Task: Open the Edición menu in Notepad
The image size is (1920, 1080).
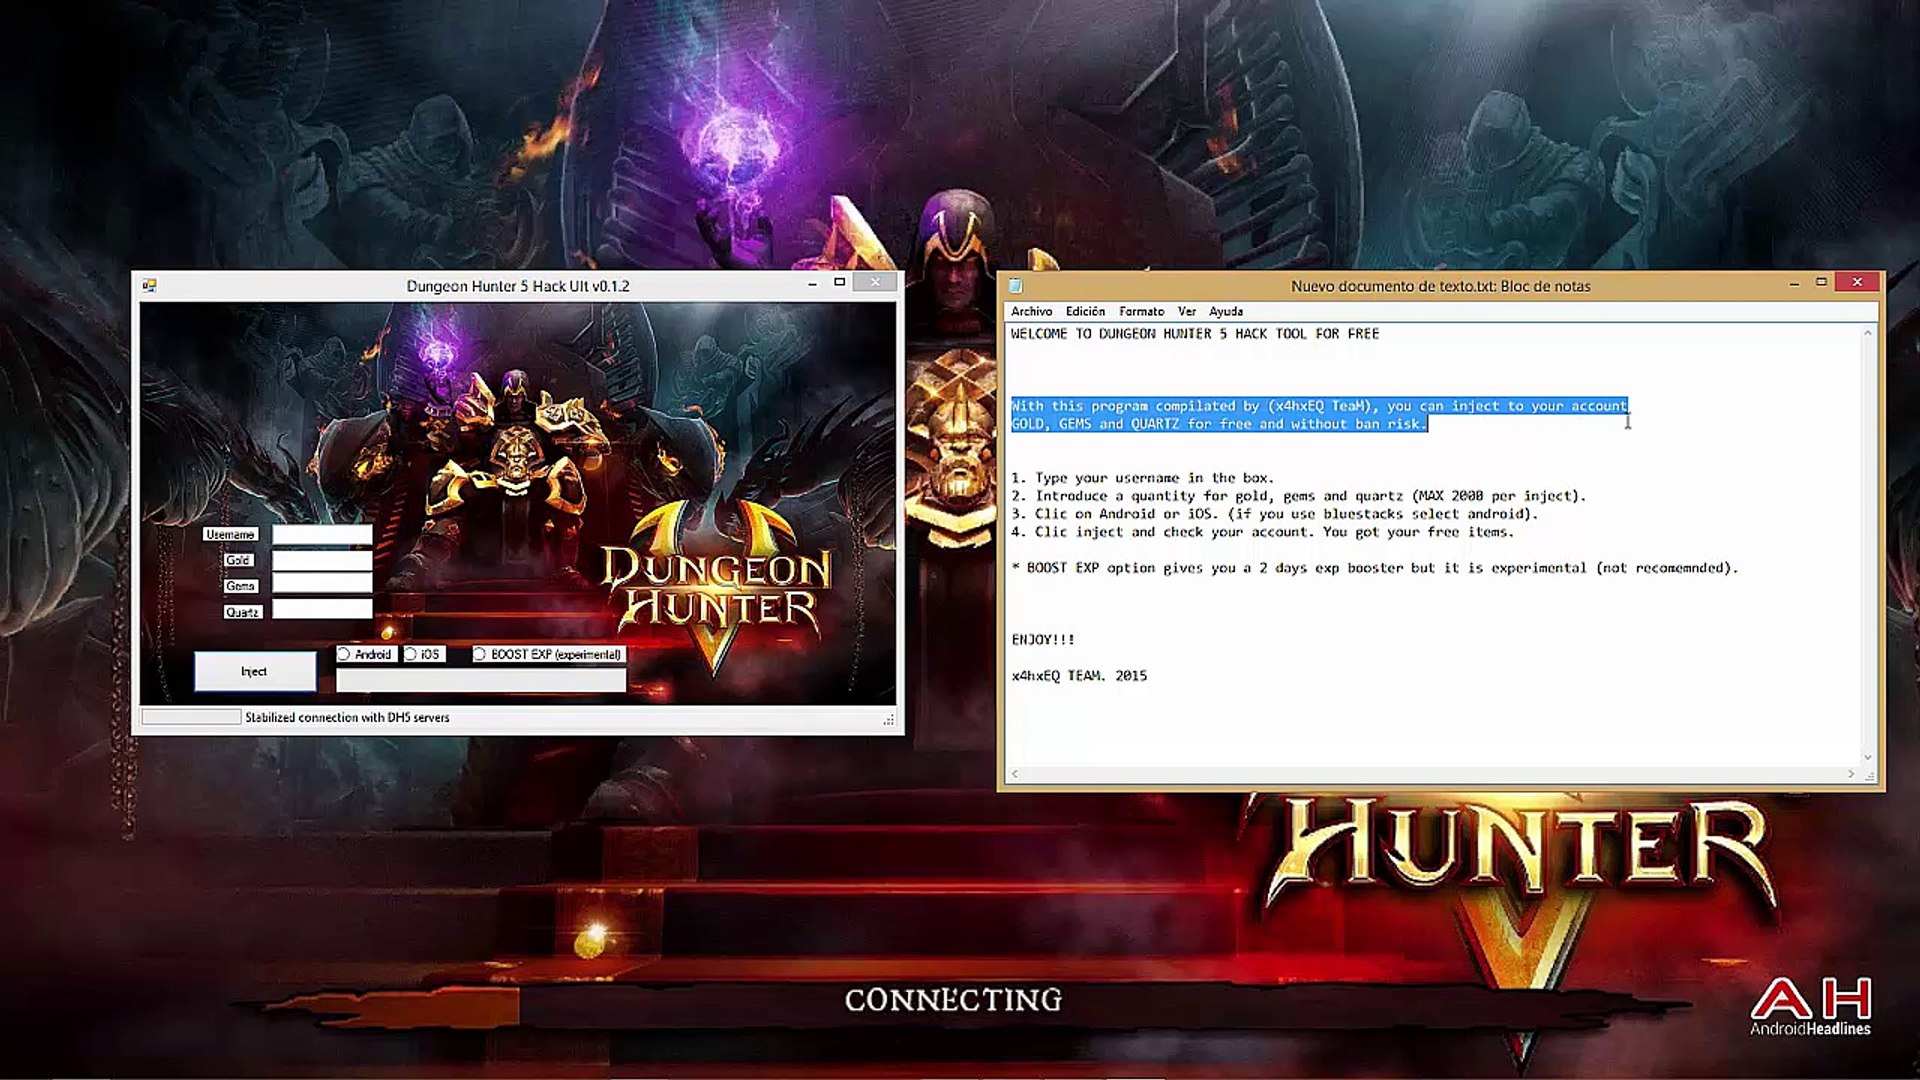Action: click(x=1085, y=311)
